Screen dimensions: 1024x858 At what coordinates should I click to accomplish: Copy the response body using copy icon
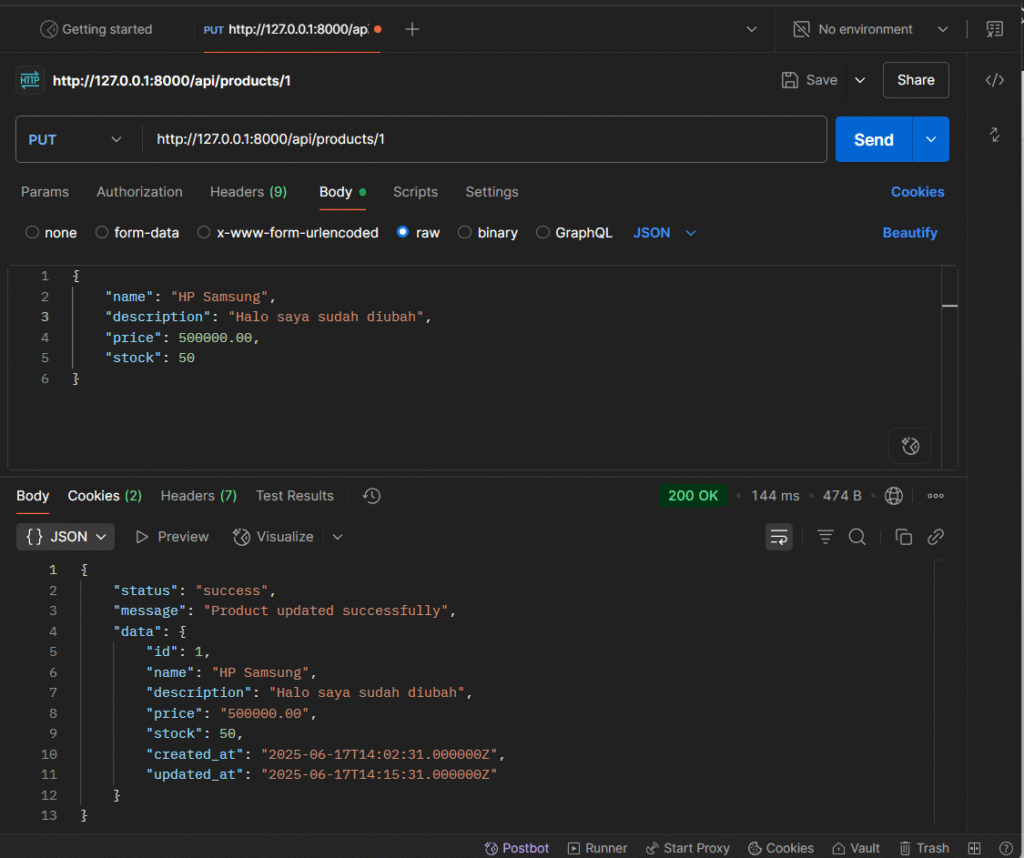point(903,537)
